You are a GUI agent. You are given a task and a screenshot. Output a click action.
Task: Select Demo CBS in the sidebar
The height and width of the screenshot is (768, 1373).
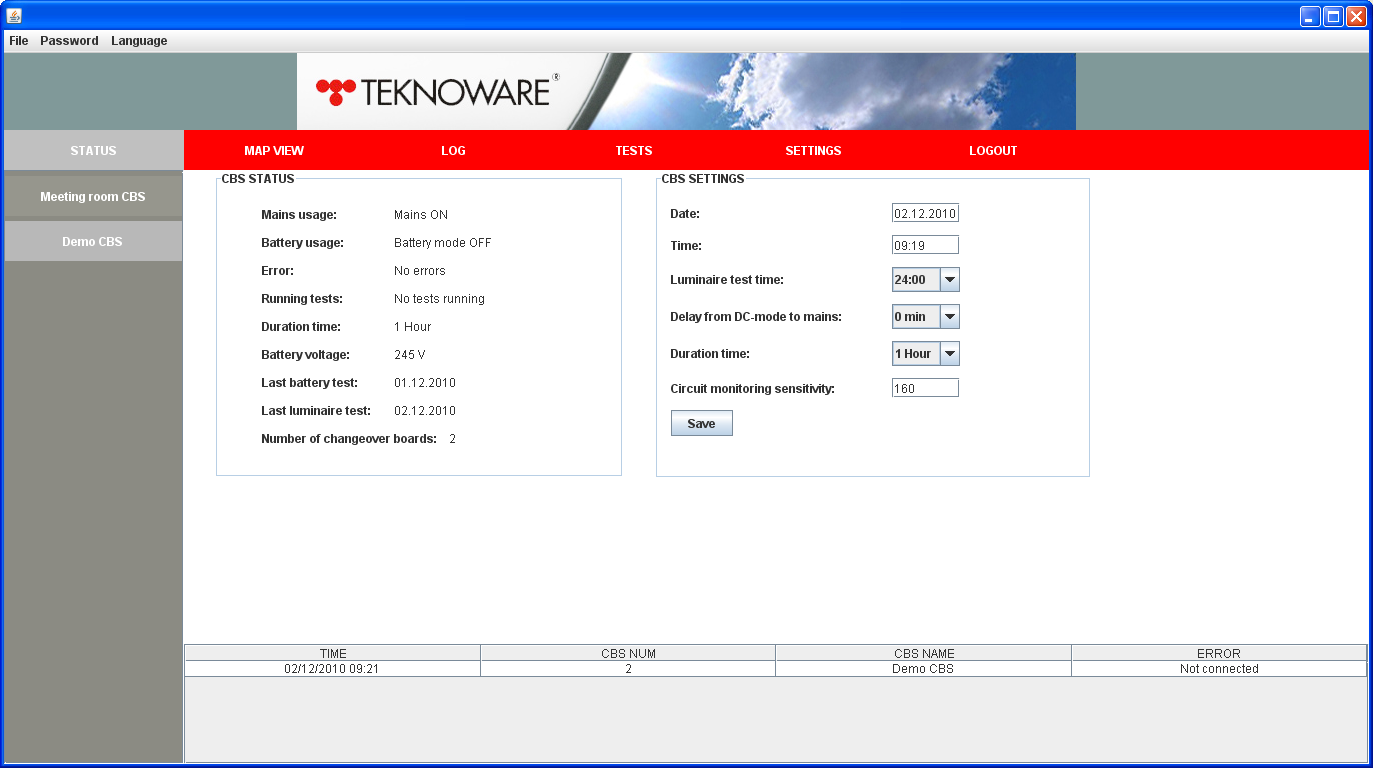pos(93,242)
